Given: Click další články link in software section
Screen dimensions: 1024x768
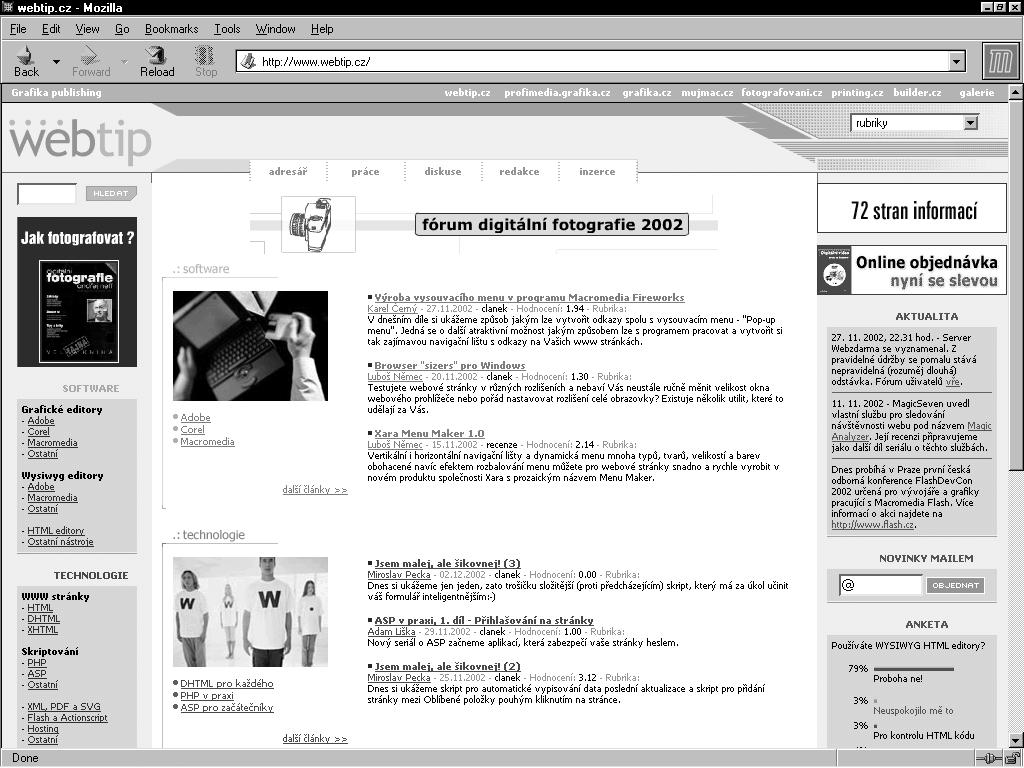Looking at the screenshot, I should [315, 489].
